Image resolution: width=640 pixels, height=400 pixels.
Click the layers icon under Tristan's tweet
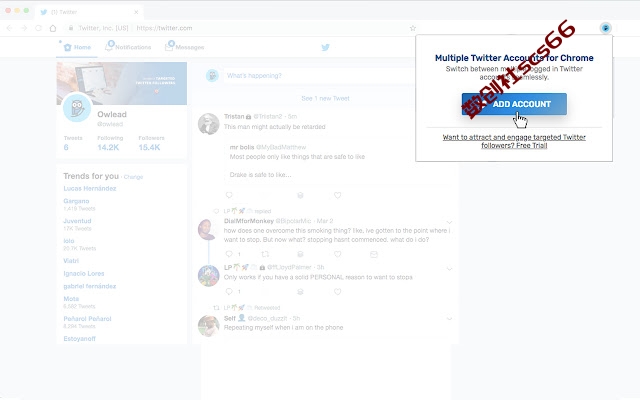pyautogui.click(x=300, y=195)
